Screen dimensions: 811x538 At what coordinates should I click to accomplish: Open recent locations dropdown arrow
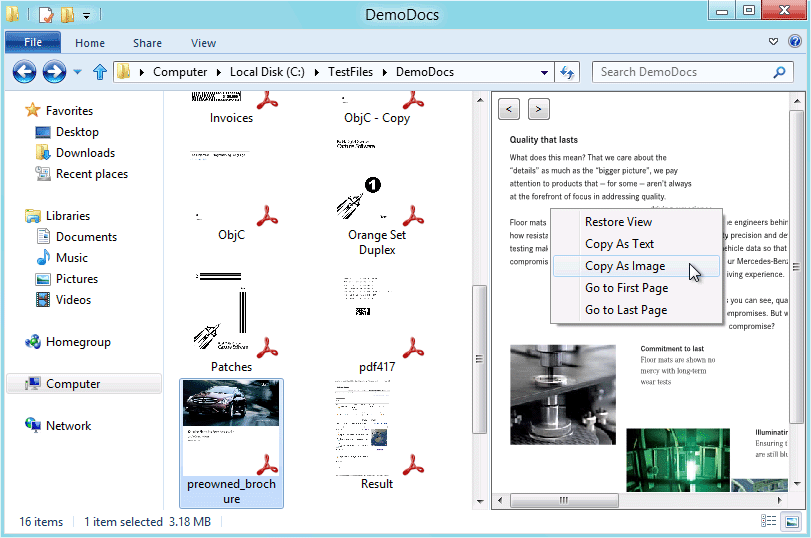pos(78,72)
